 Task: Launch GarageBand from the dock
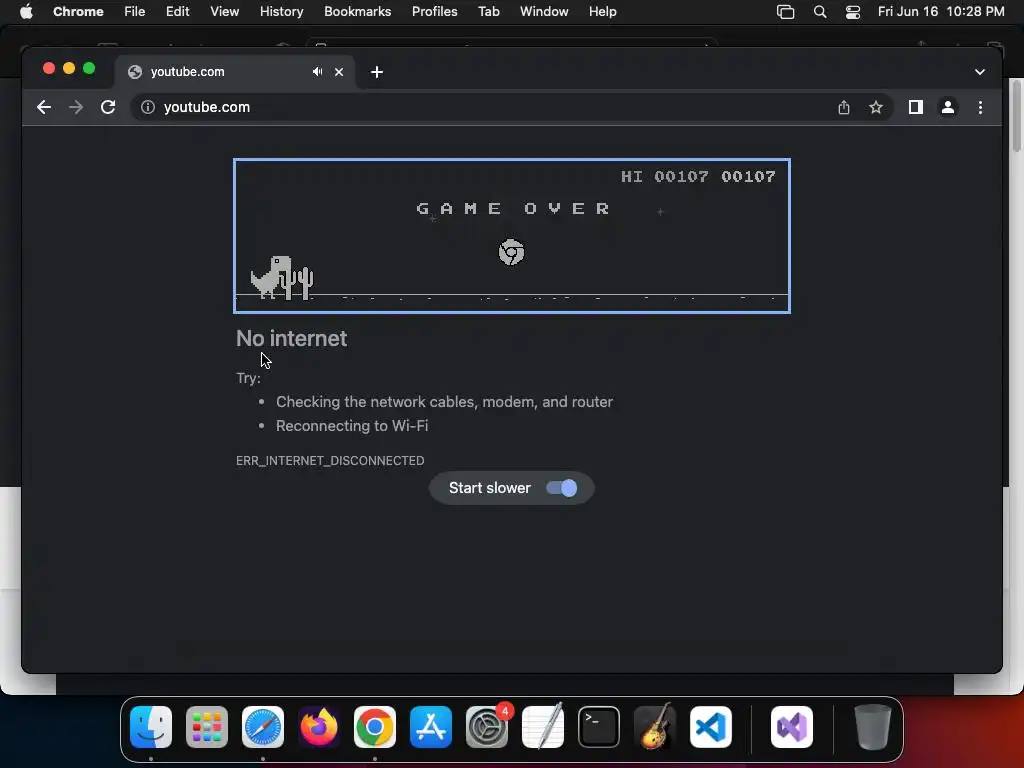pyautogui.click(x=655, y=727)
